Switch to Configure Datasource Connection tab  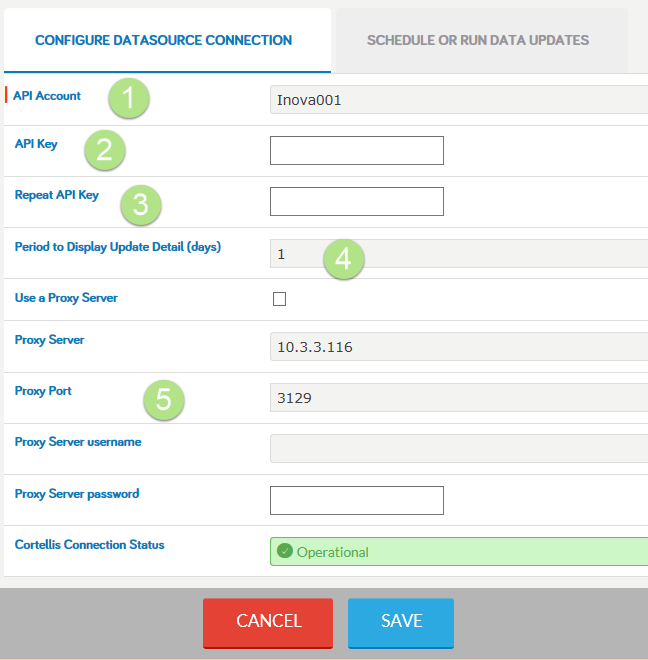click(x=167, y=40)
